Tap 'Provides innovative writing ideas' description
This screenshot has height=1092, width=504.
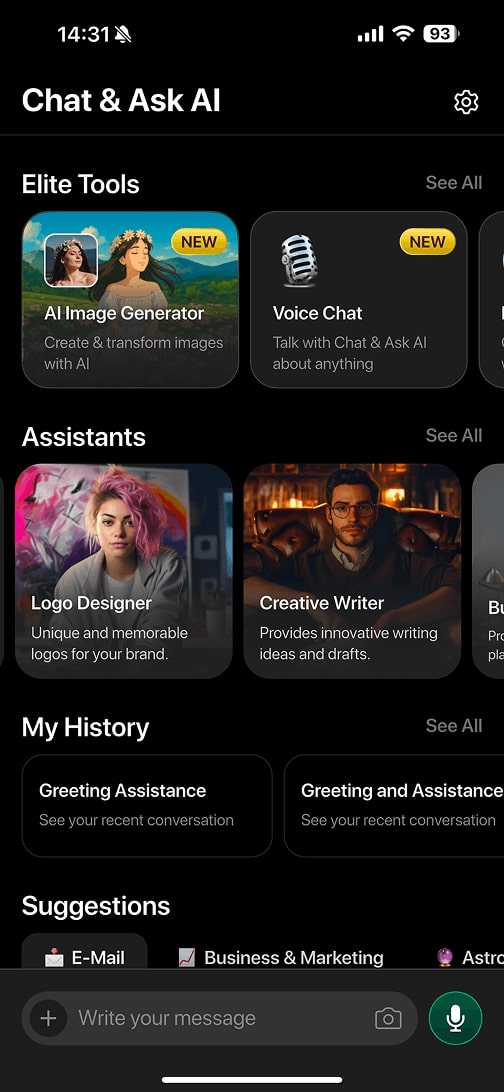348,644
